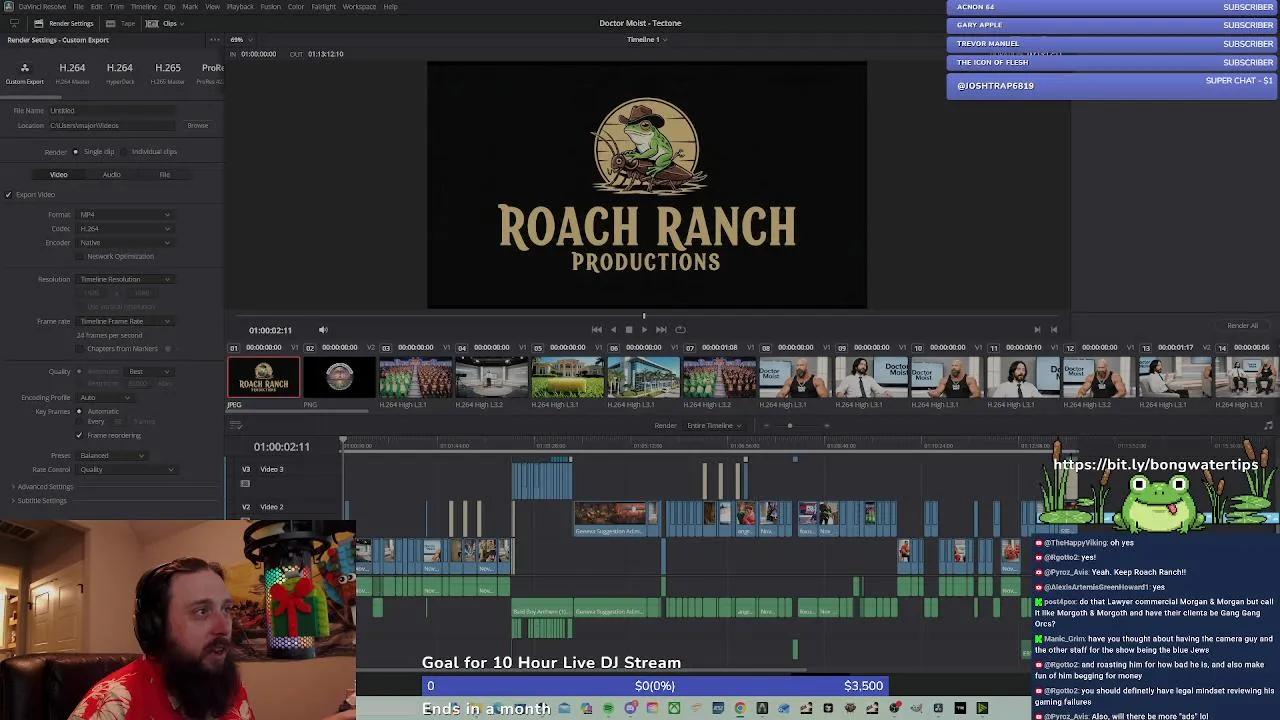The image size is (1280, 720).
Task: Click the monitor icon in top toolbar
Action: coord(13,23)
